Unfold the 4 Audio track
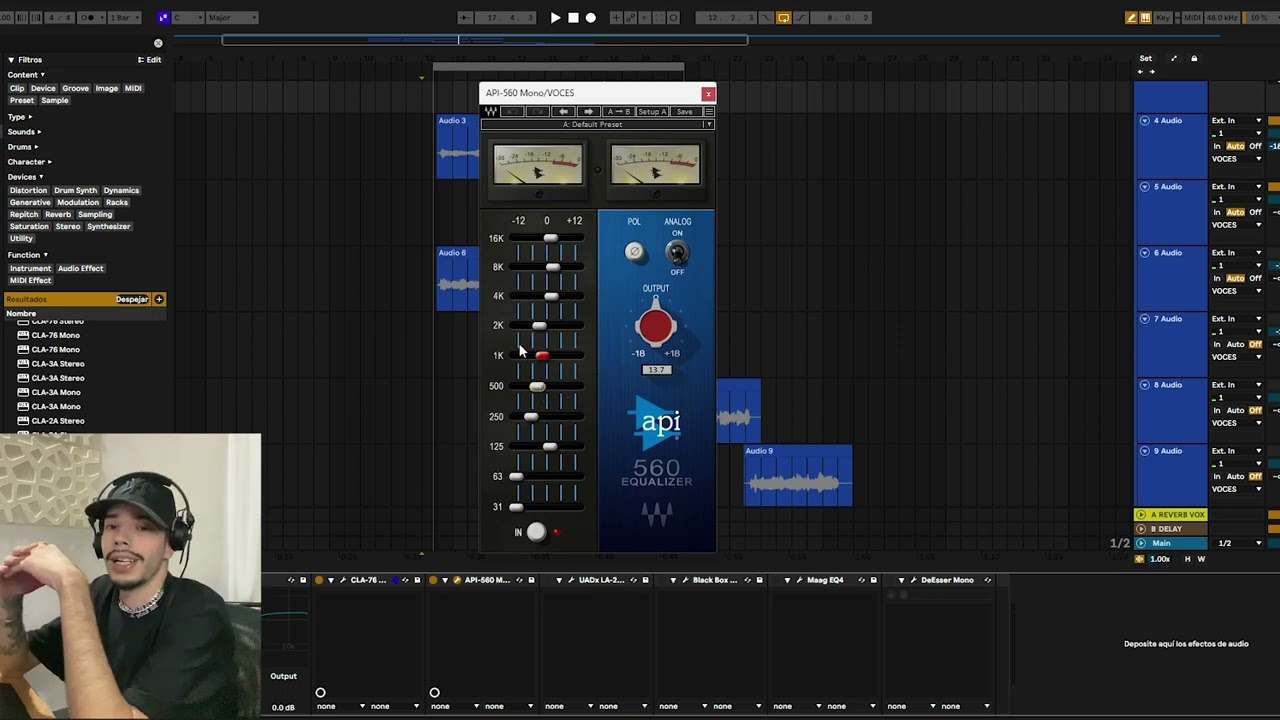Viewport: 1280px width, 720px height. 1145,121
